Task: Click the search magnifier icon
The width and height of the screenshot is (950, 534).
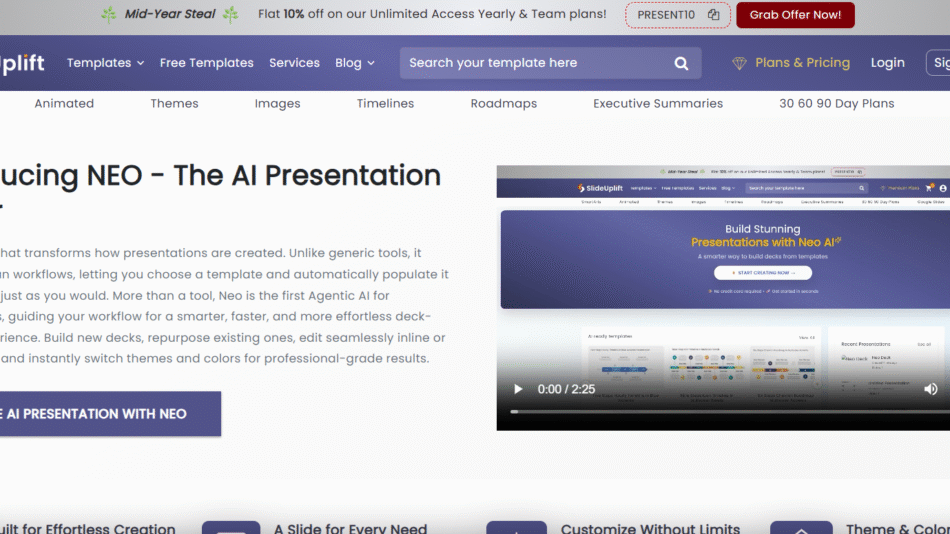Action: click(681, 63)
